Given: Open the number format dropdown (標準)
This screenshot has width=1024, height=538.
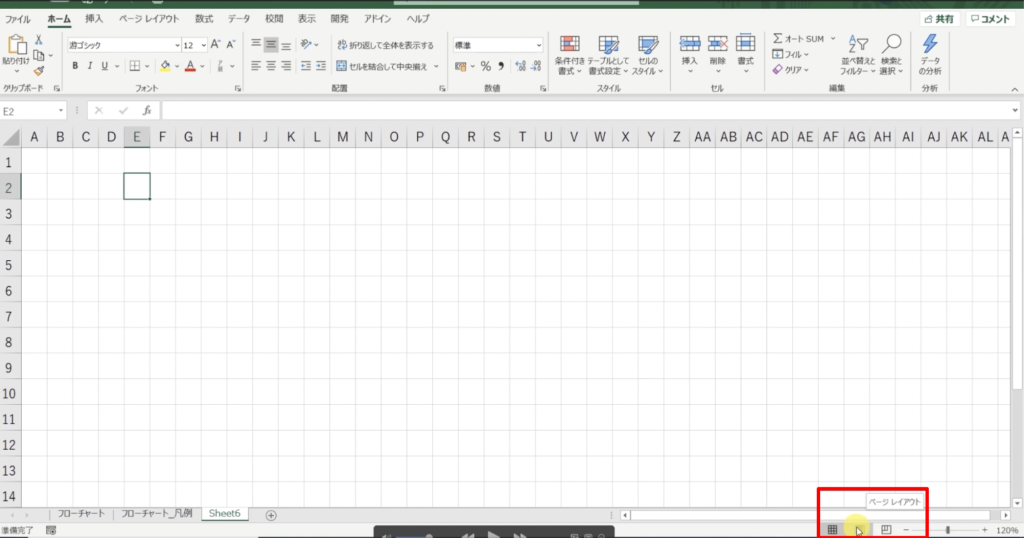Looking at the screenshot, I should (x=497, y=45).
